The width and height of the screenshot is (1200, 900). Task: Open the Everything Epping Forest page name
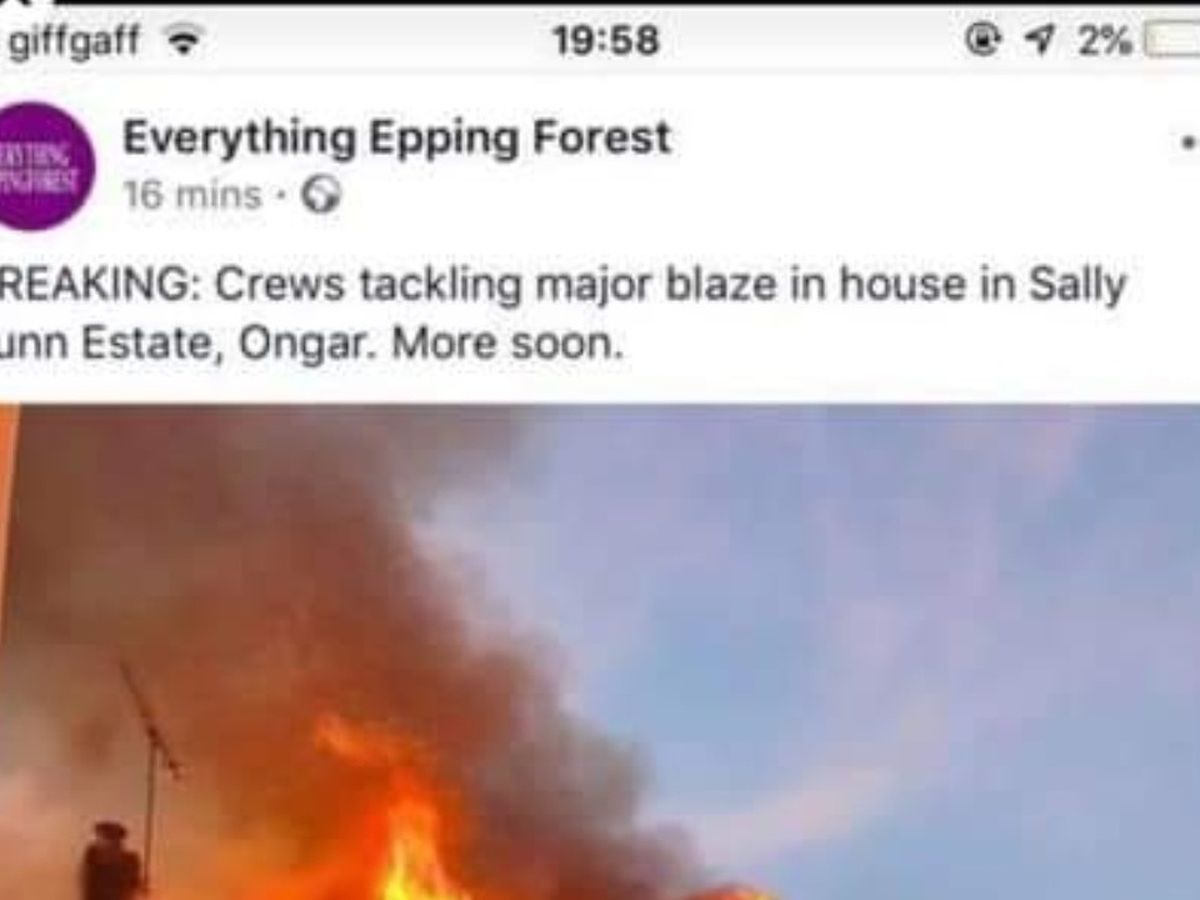coord(396,138)
